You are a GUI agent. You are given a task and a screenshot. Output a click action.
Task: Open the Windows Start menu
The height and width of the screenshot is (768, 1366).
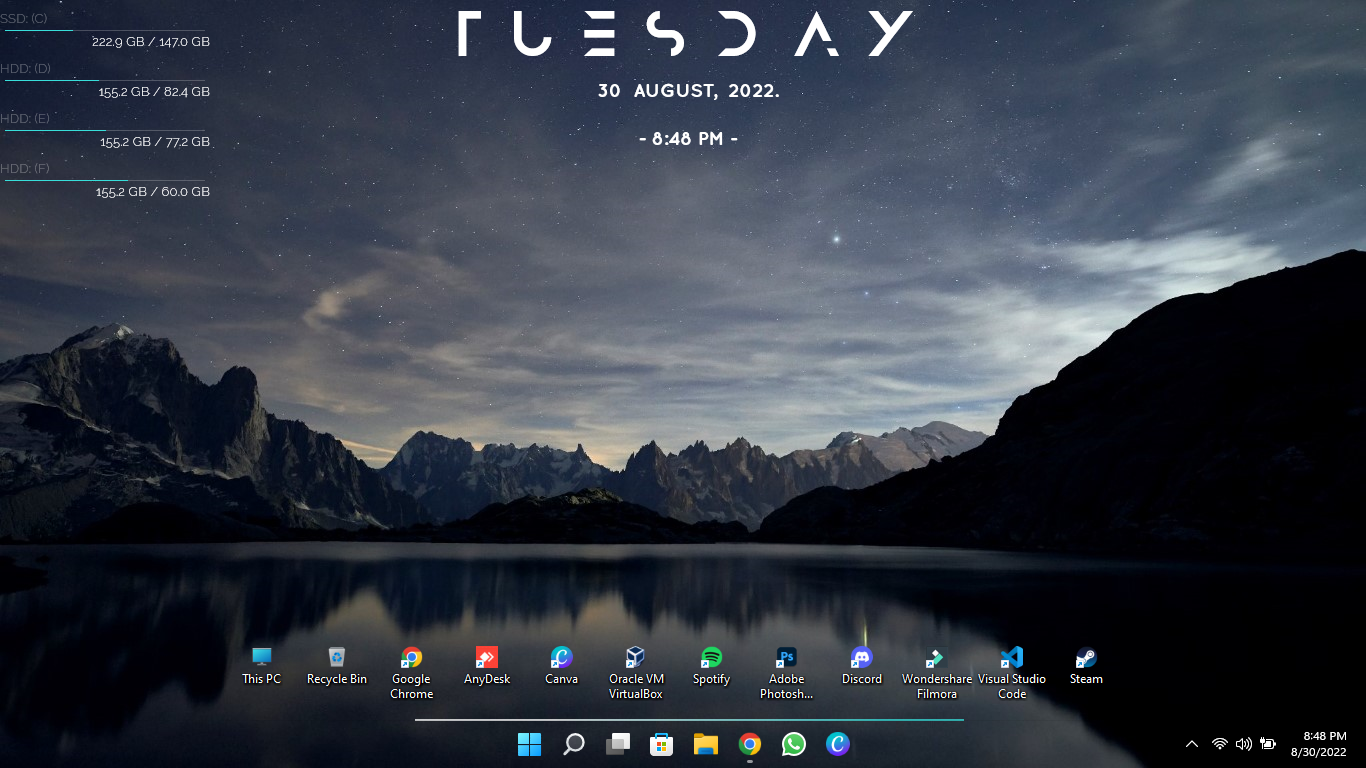[x=529, y=744]
